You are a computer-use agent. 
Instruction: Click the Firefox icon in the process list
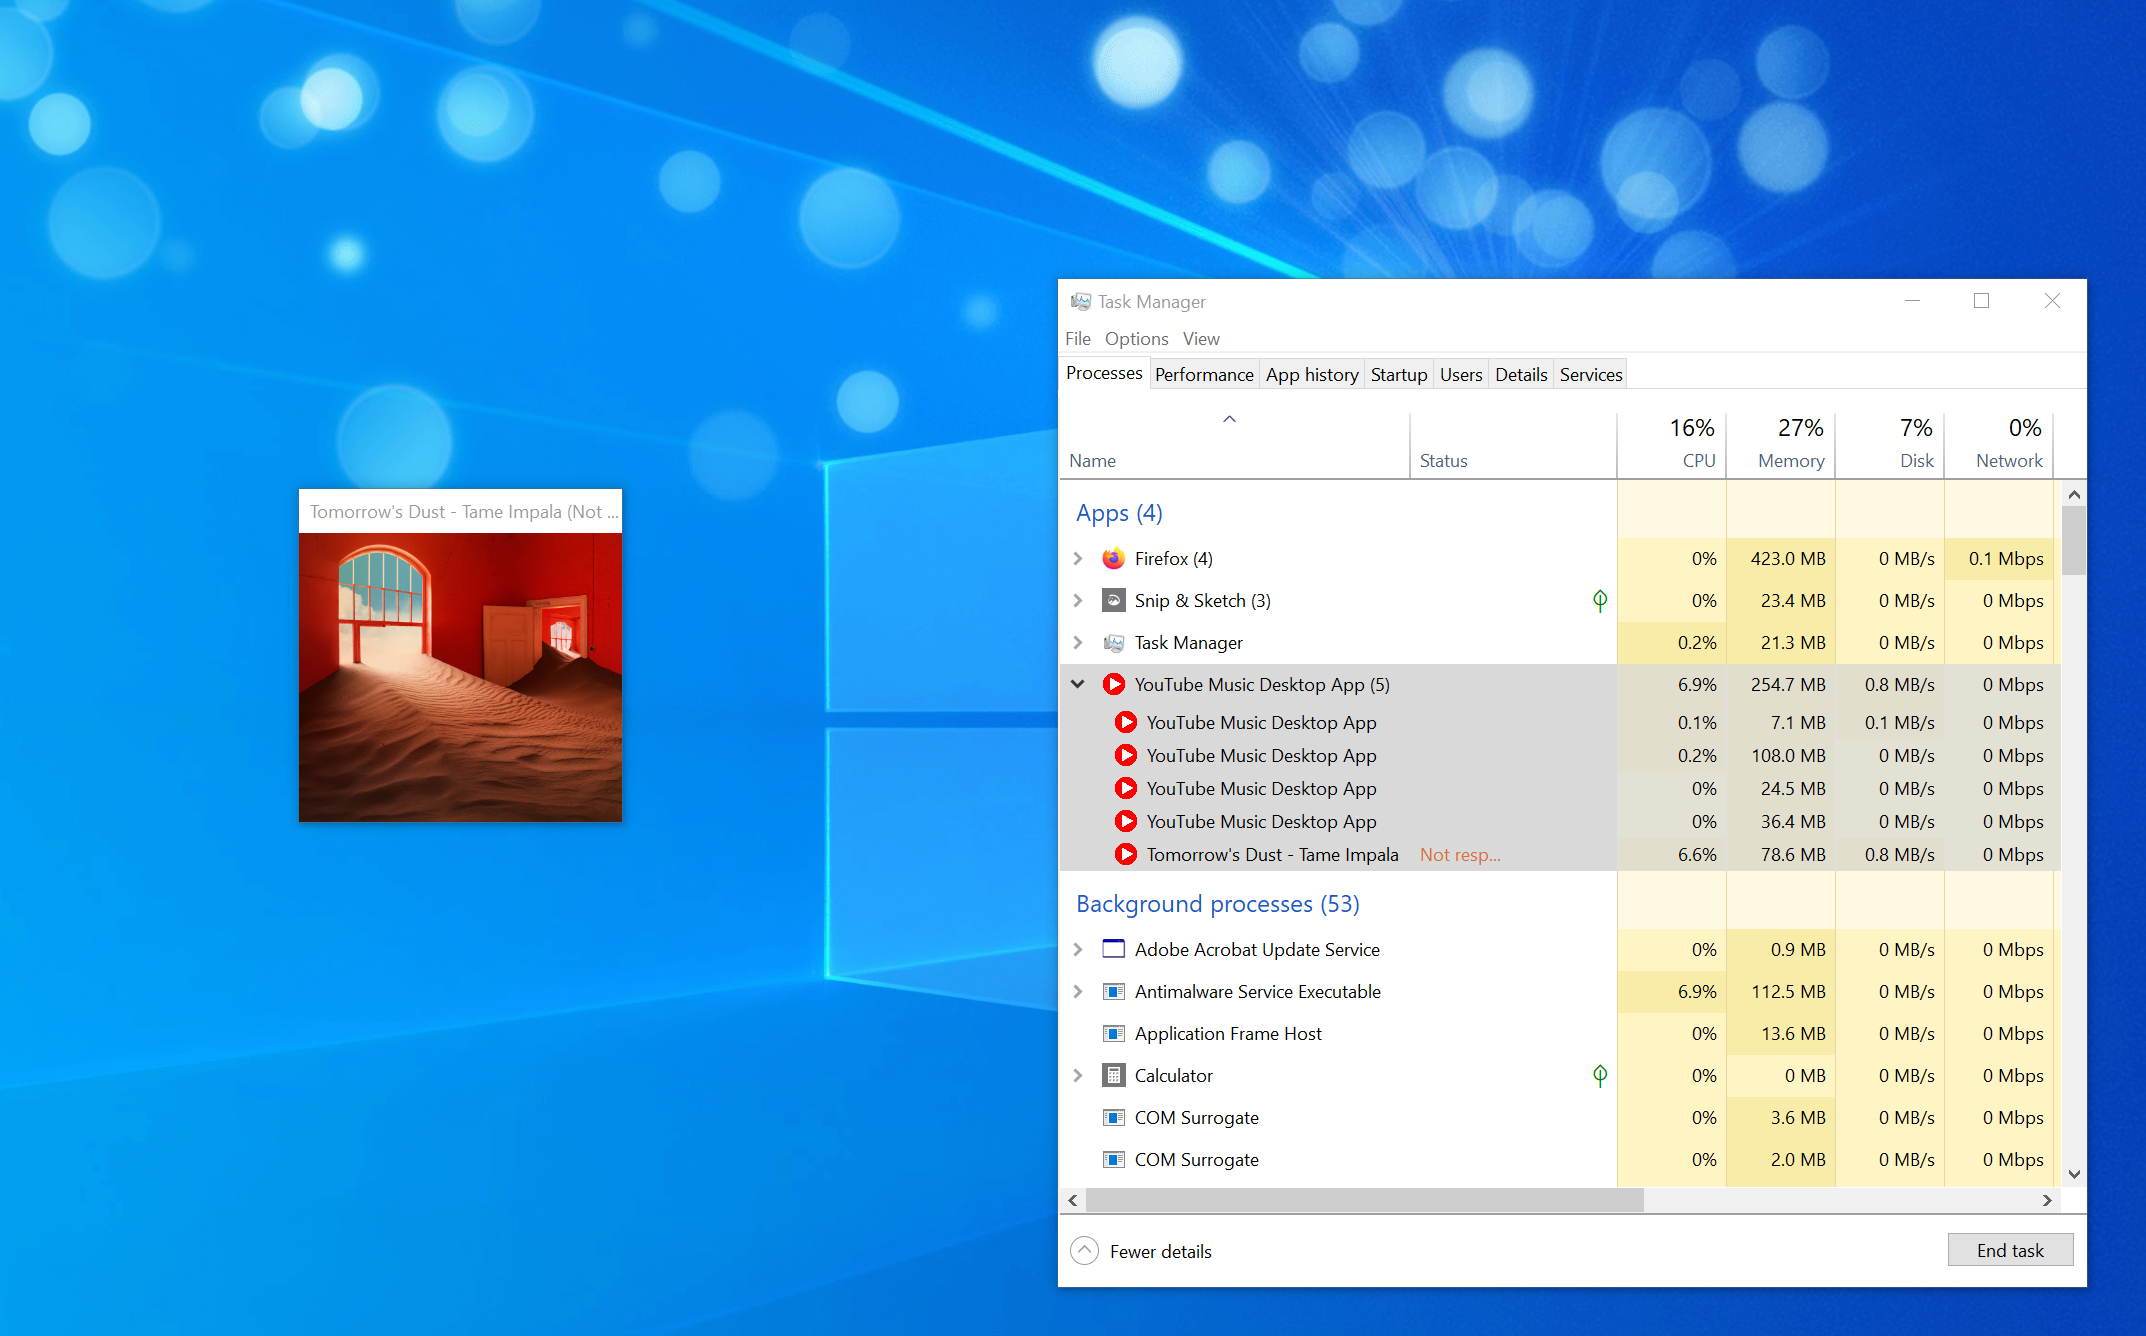(x=1113, y=558)
